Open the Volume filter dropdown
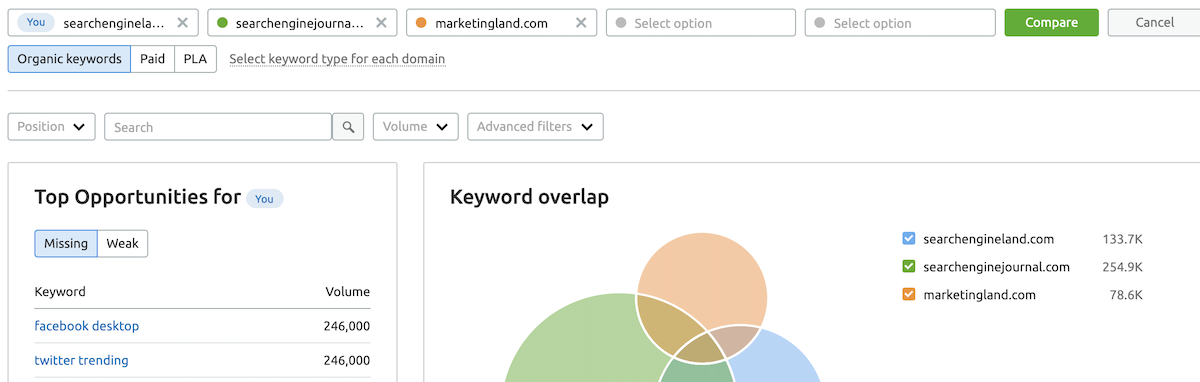Screen dimensions: 1200x382 [x=416, y=127]
